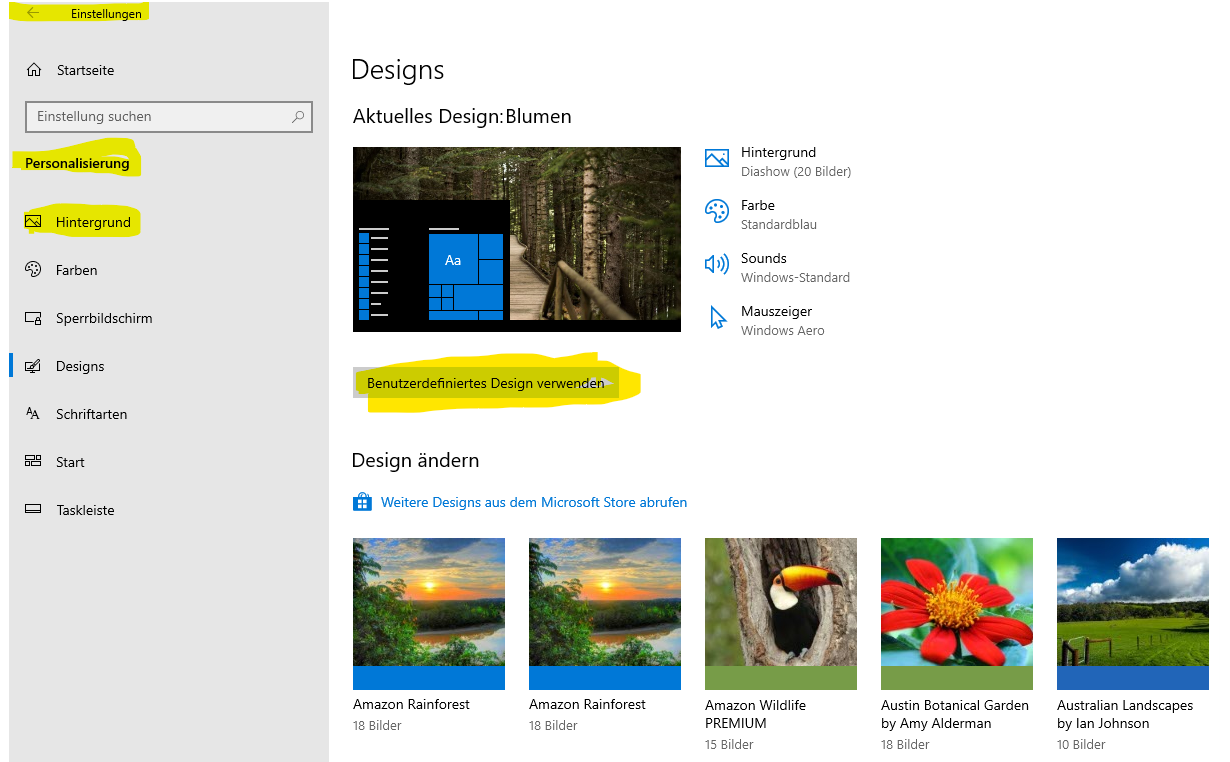This screenshot has height=762, width=1230.
Task: Click the 15 Bilder label under Amazon Wildlife
Action: (729, 744)
